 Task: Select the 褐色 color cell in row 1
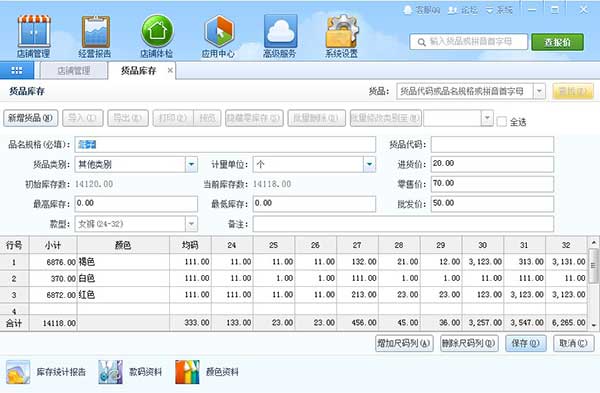(123, 262)
